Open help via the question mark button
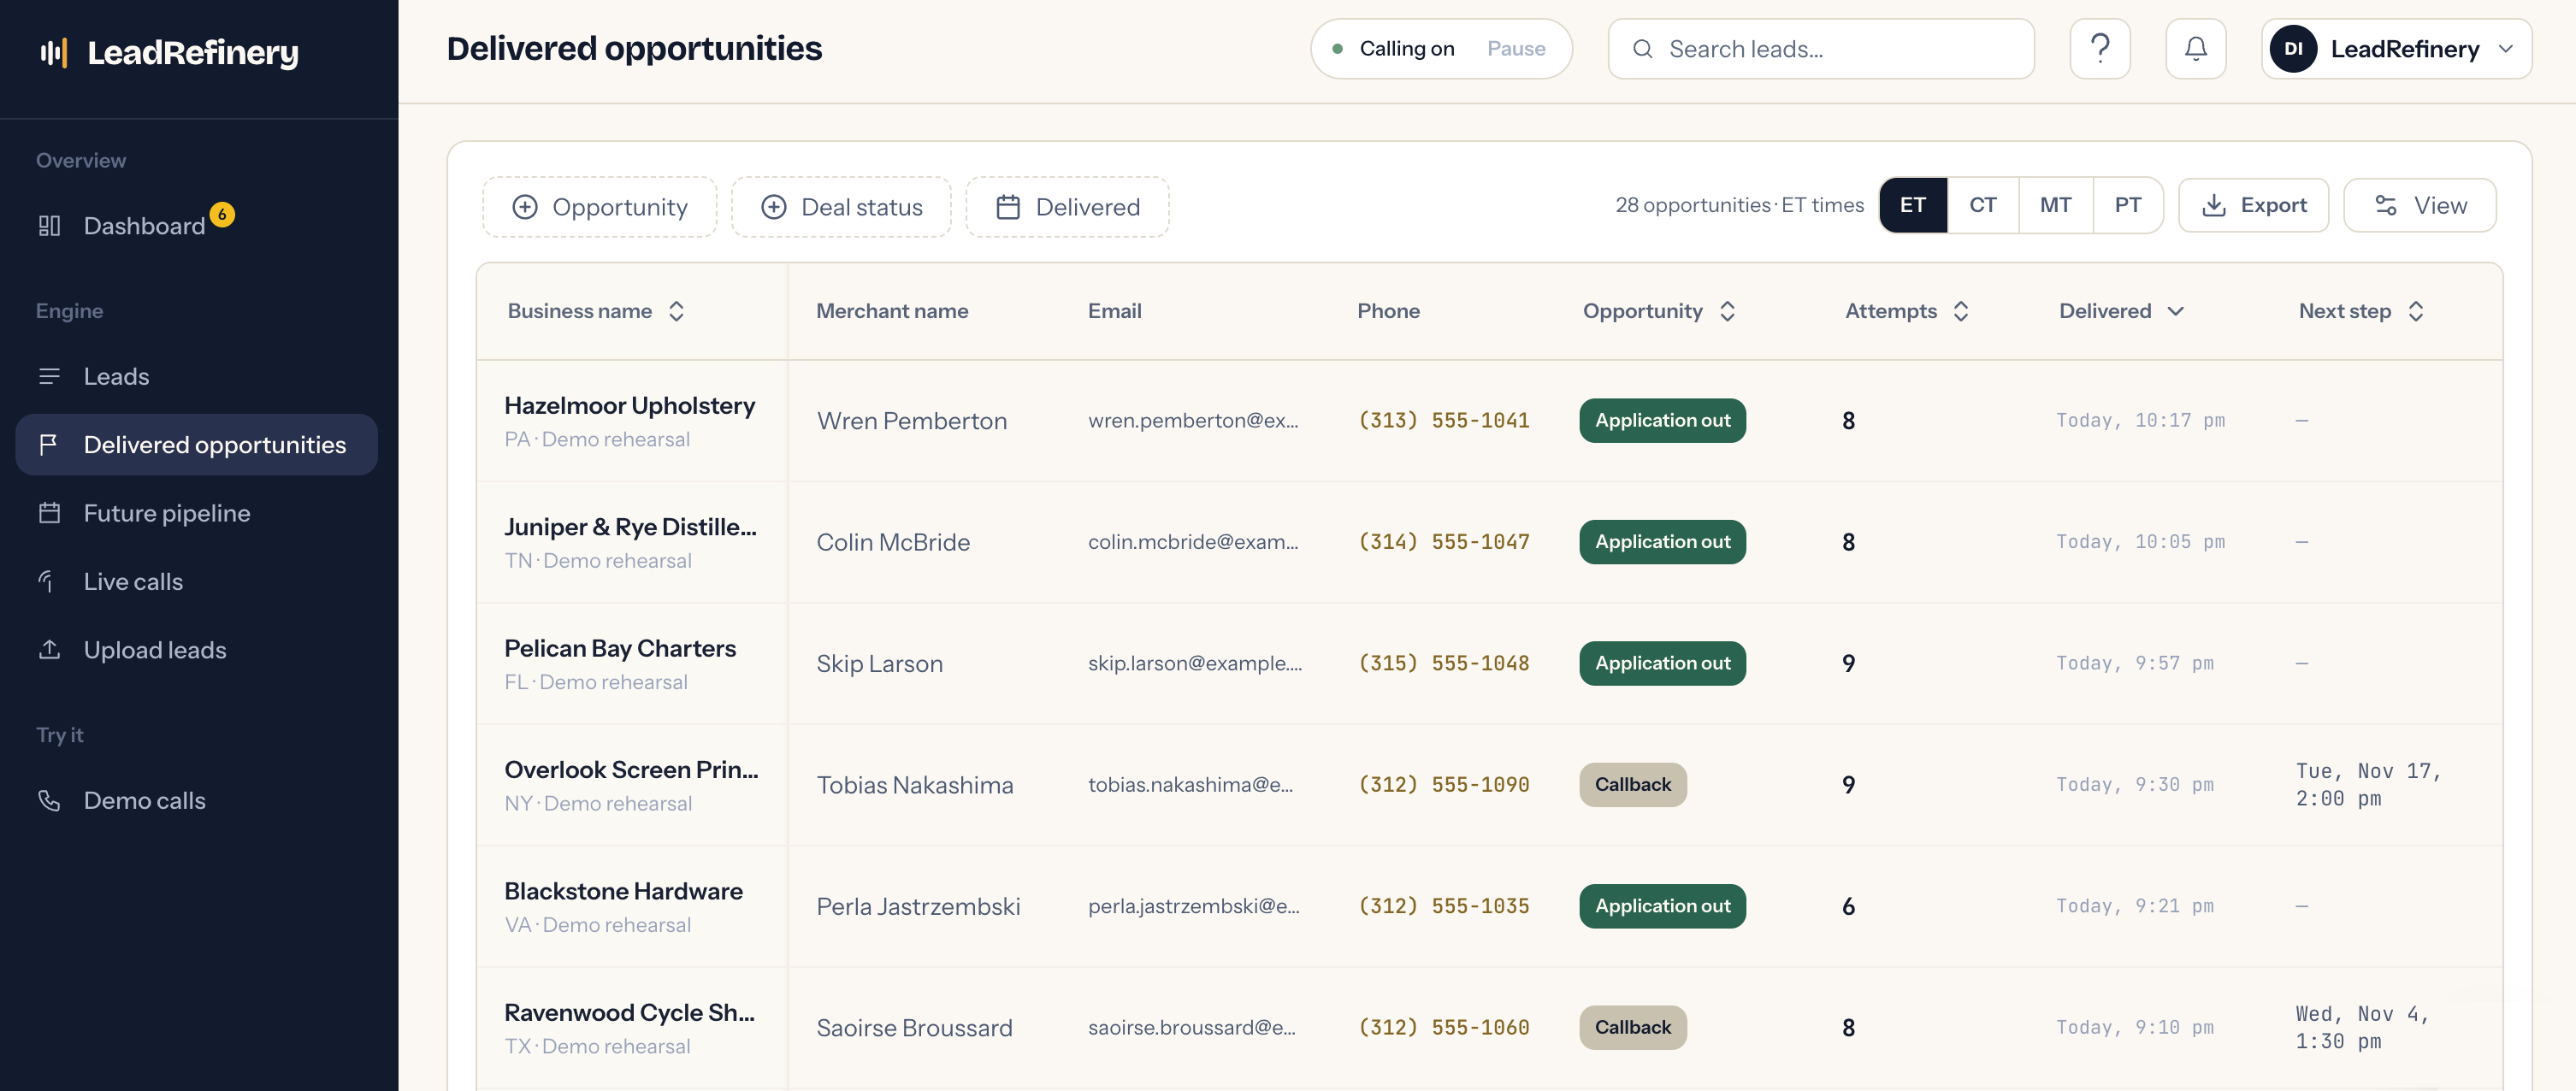This screenshot has height=1091, width=2576. click(x=2100, y=49)
